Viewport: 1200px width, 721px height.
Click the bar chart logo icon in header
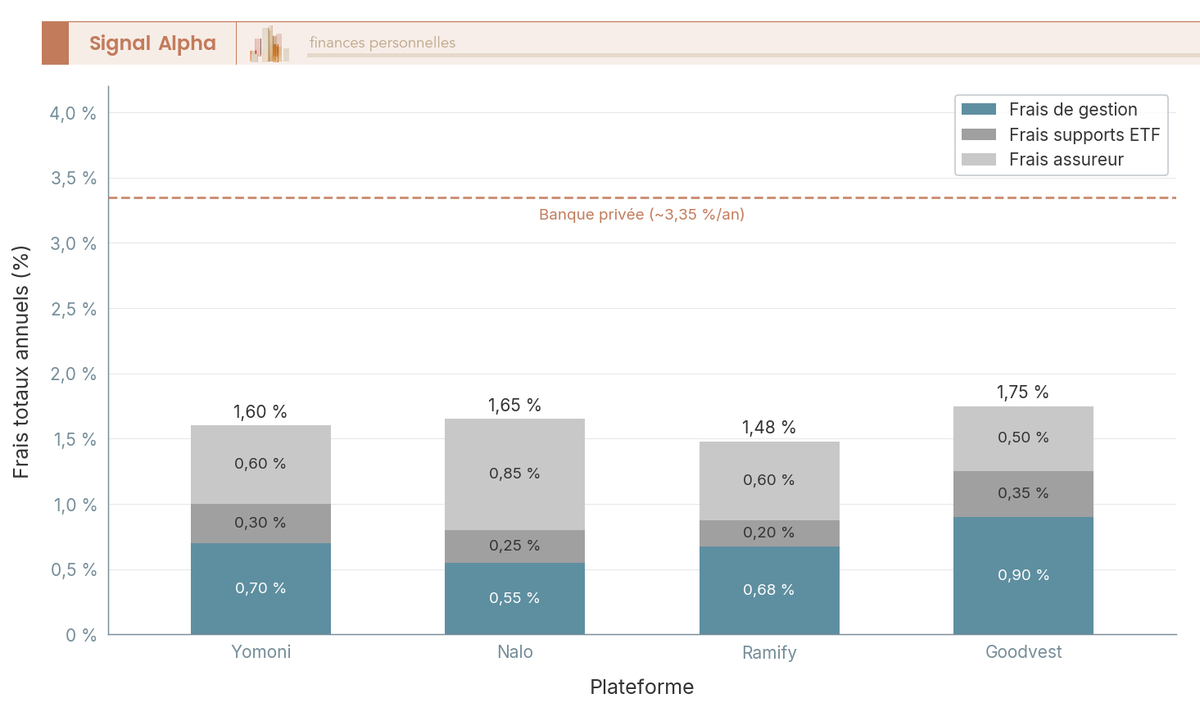270,44
